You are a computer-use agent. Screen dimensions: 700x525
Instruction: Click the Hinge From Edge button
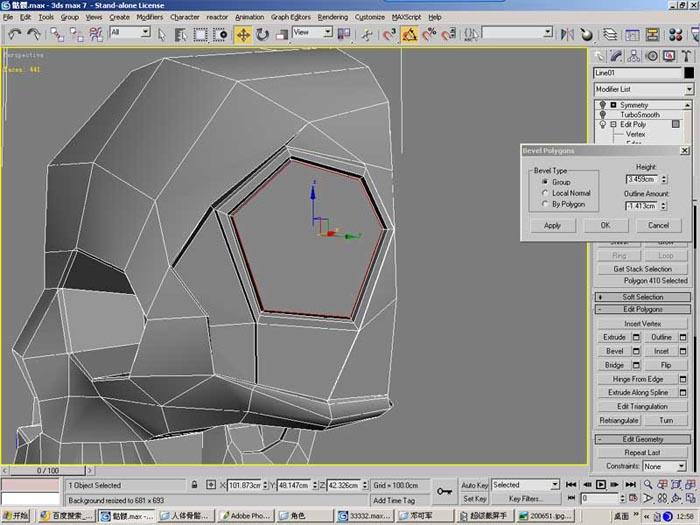pyautogui.click(x=638, y=379)
